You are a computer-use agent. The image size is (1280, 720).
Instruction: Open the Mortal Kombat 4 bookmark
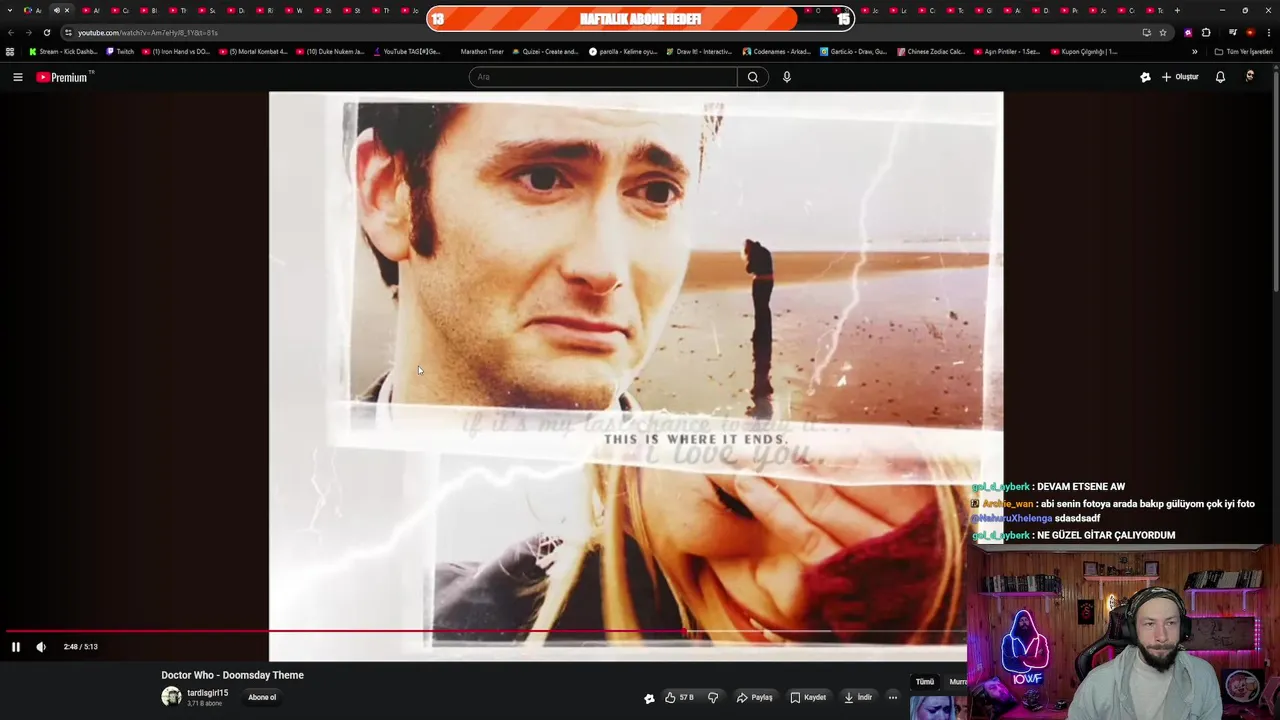(x=253, y=52)
